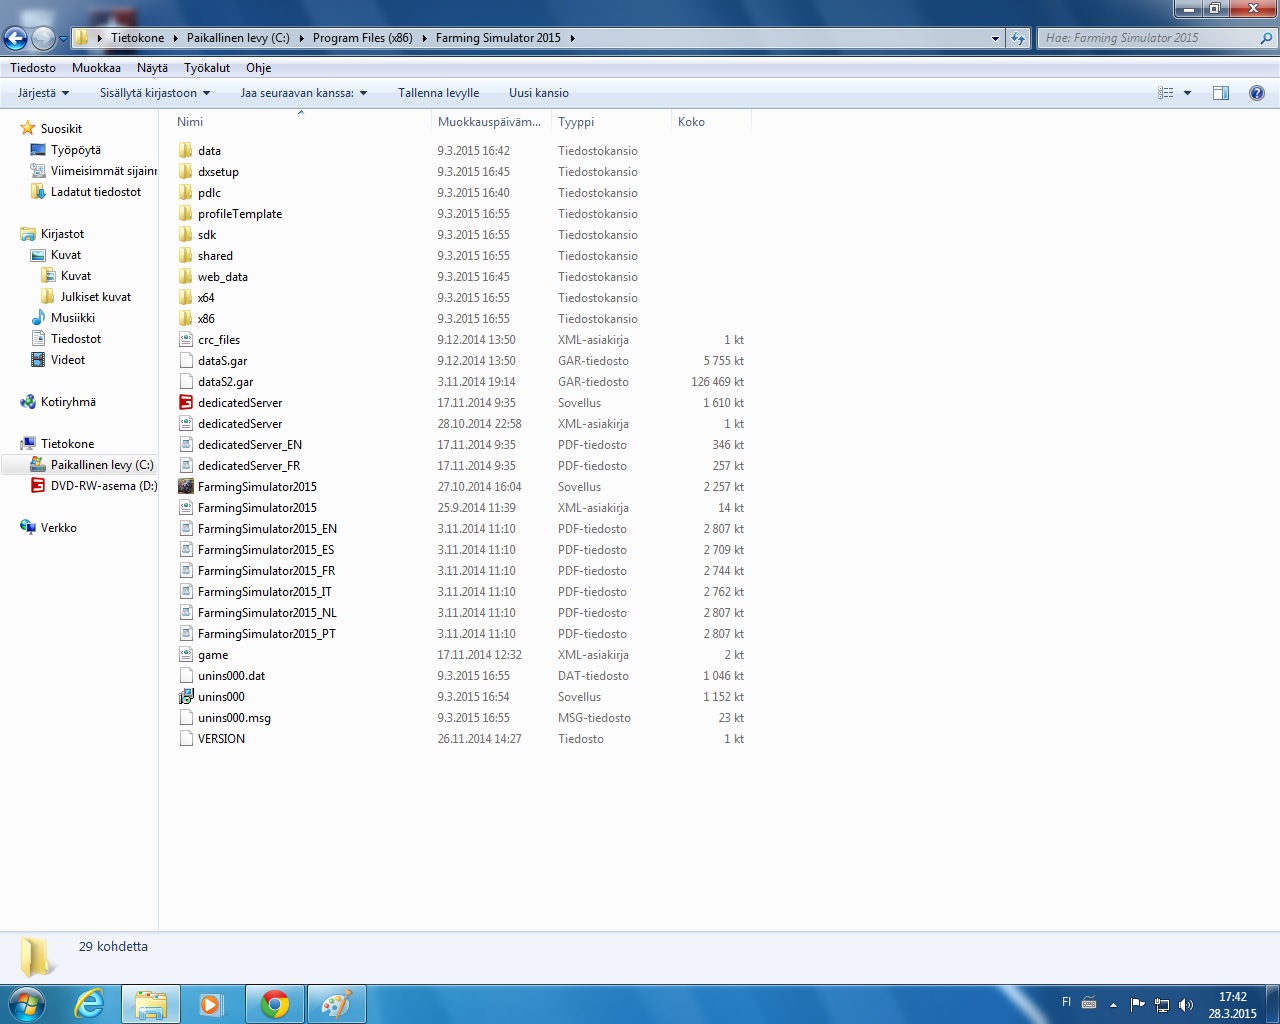Open the blue help question mark
The width and height of the screenshot is (1280, 1024).
[x=1257, y=93]
